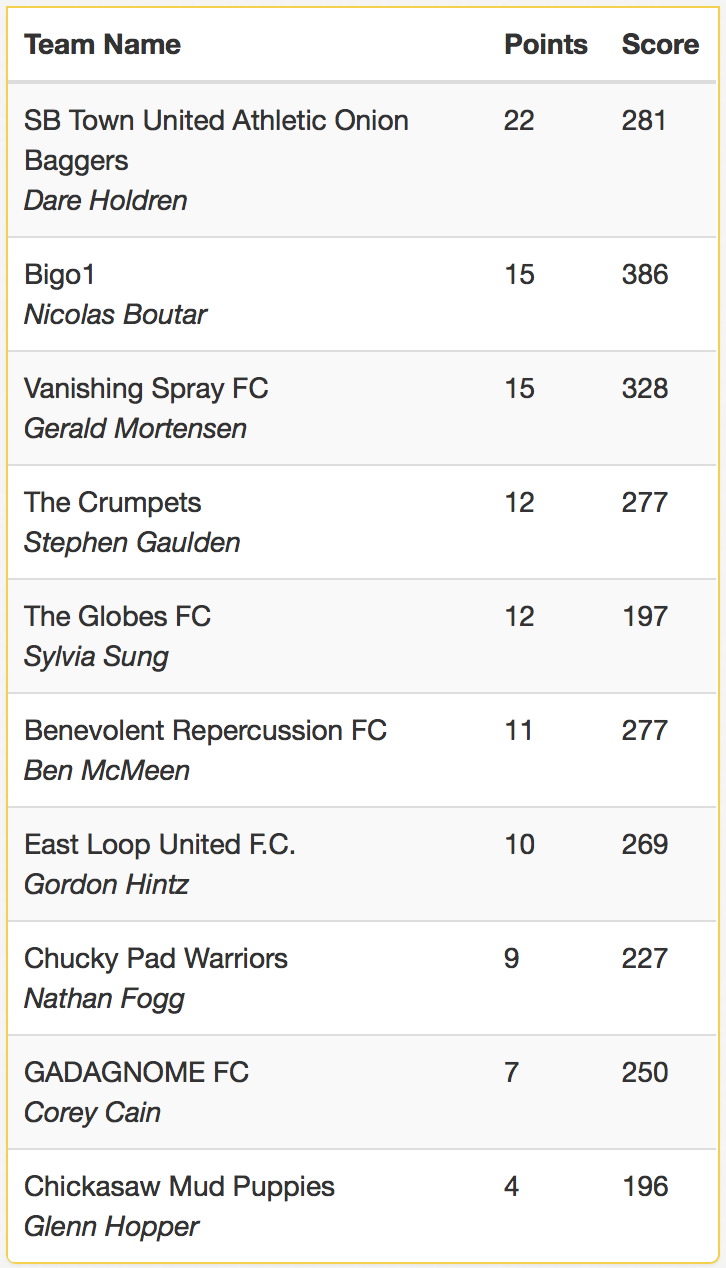The image size is (726, 1268).
Task: Click the Points column header
Action: 546,45
